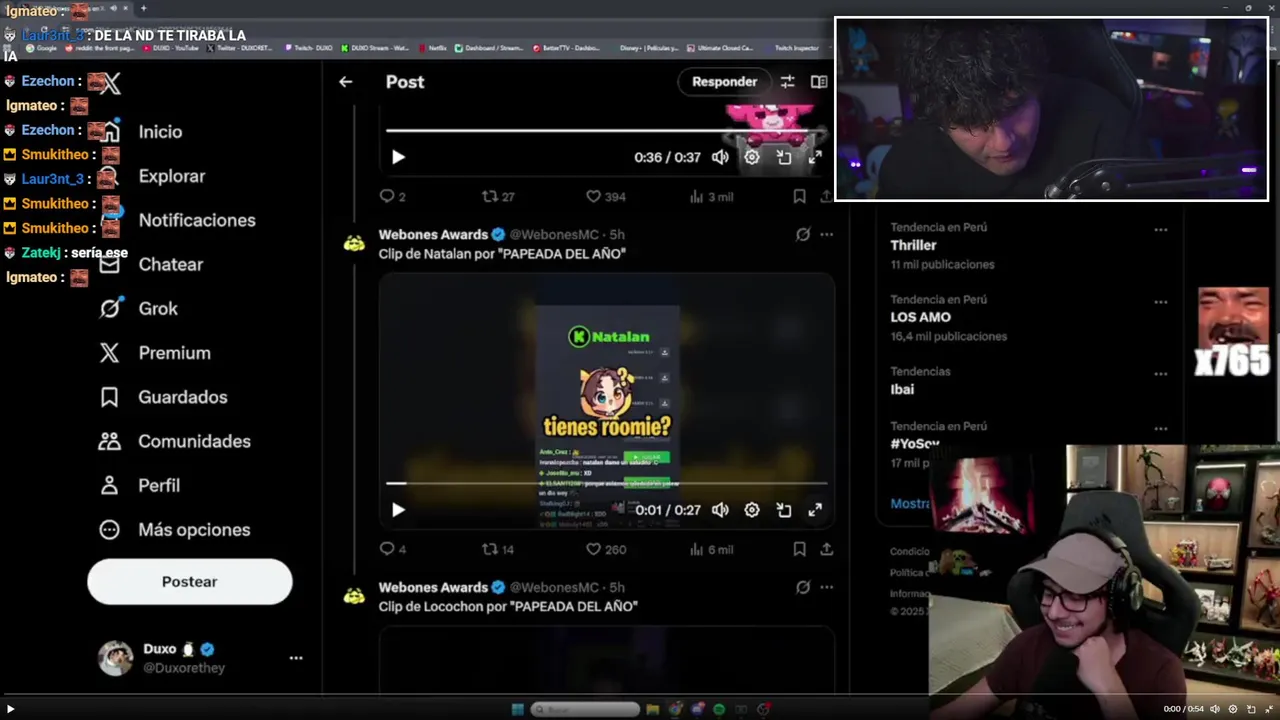Open settings gear on Natalan clip
1280x720 pixels.
tap(752, 510)
